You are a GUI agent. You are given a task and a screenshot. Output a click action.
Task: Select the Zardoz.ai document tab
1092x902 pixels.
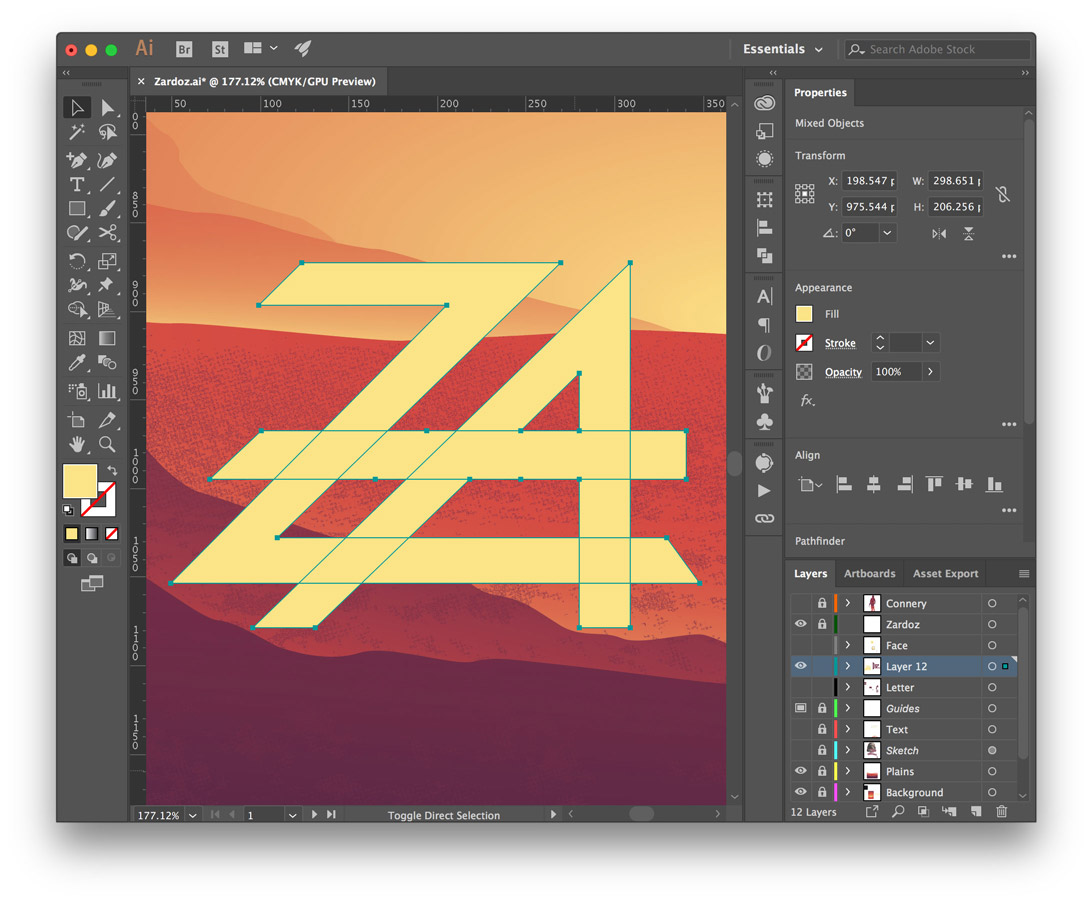(x=264, y=81)
